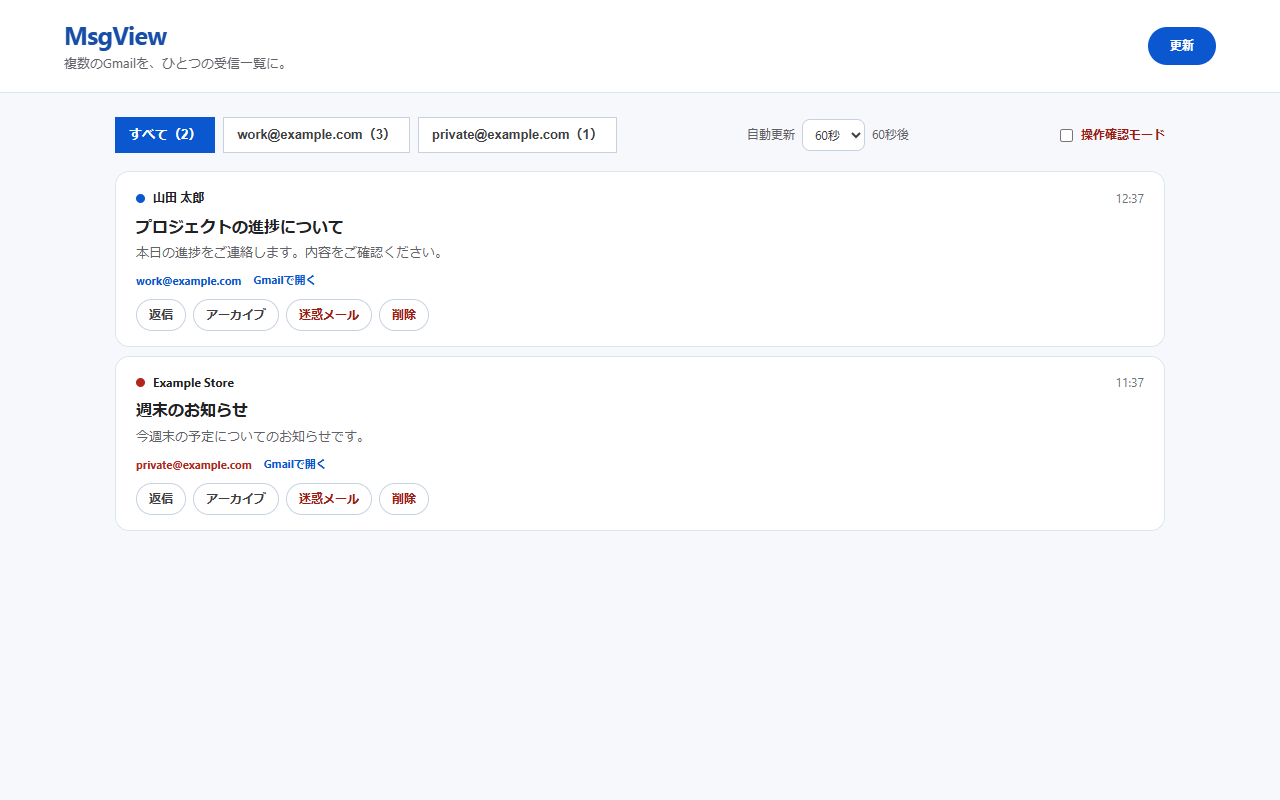
Task: Click sender name 山田 太郎
Action: coord(178,198)
